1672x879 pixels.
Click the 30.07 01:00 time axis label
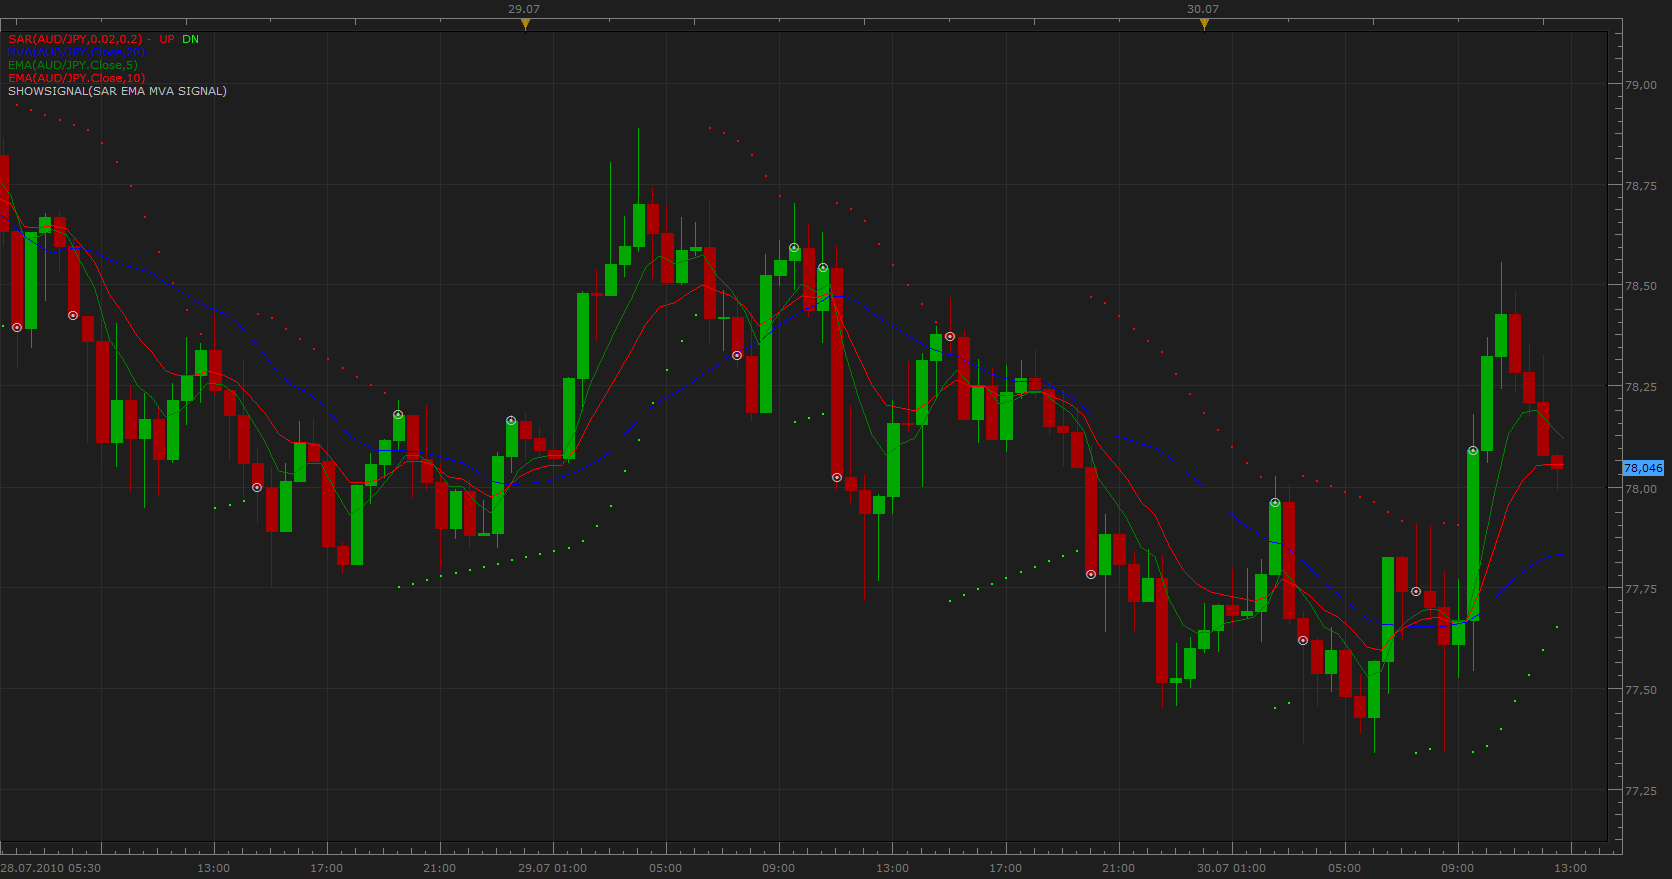click(1231, 868)
